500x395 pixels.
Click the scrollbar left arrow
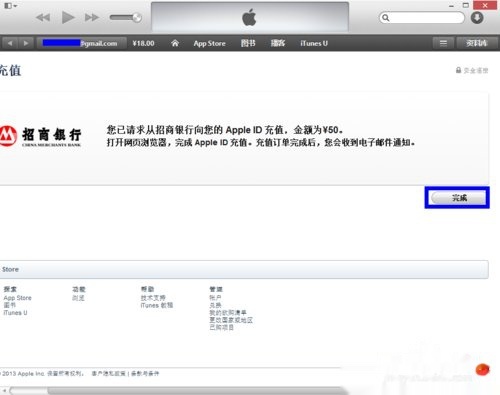4,391
